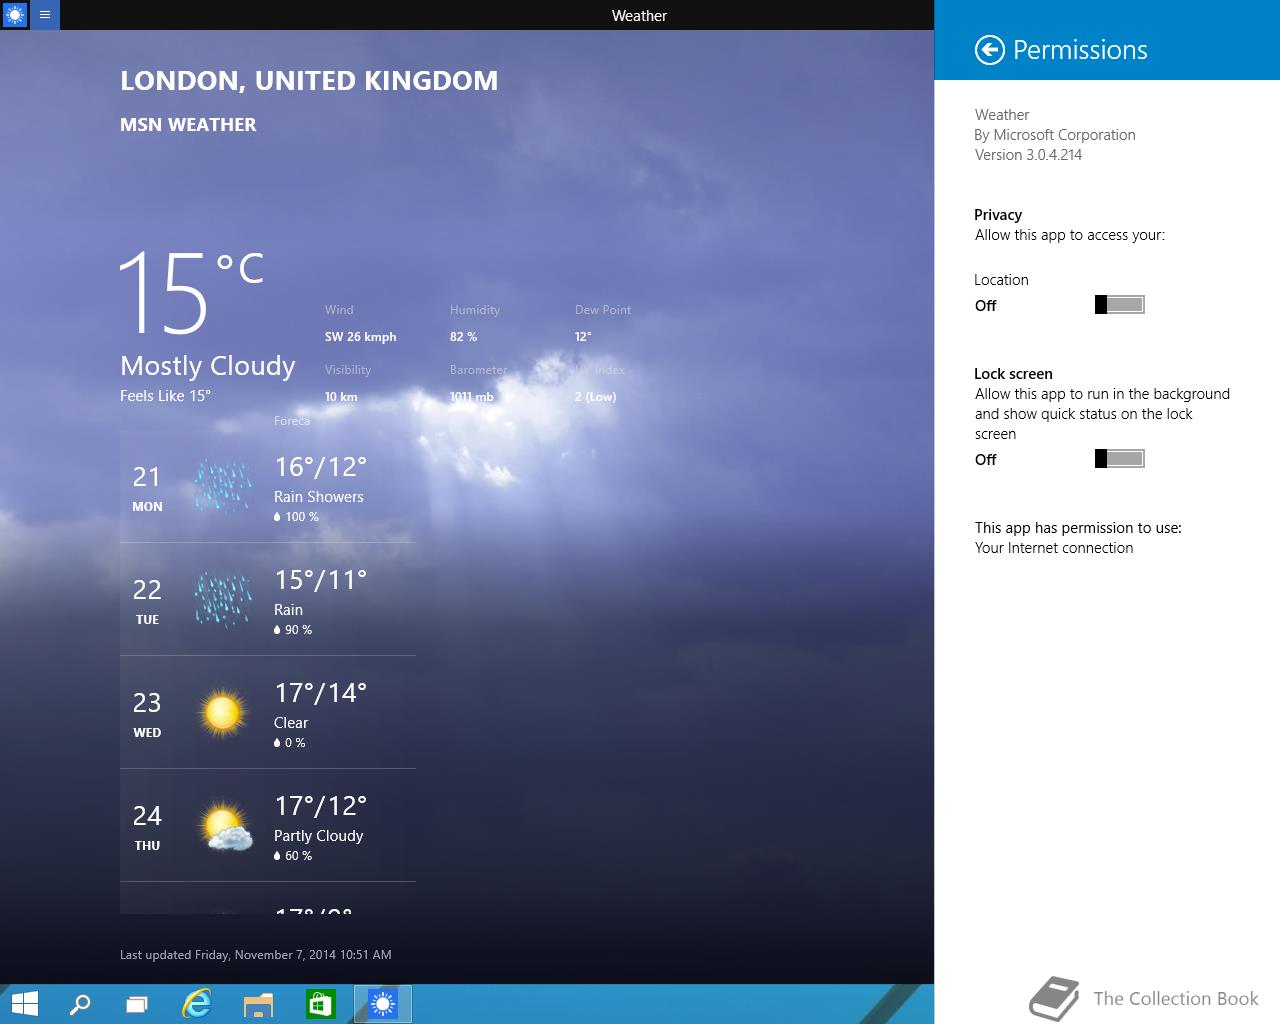
Task: Click the Feels Like 15° text
Action: (166, 396)
